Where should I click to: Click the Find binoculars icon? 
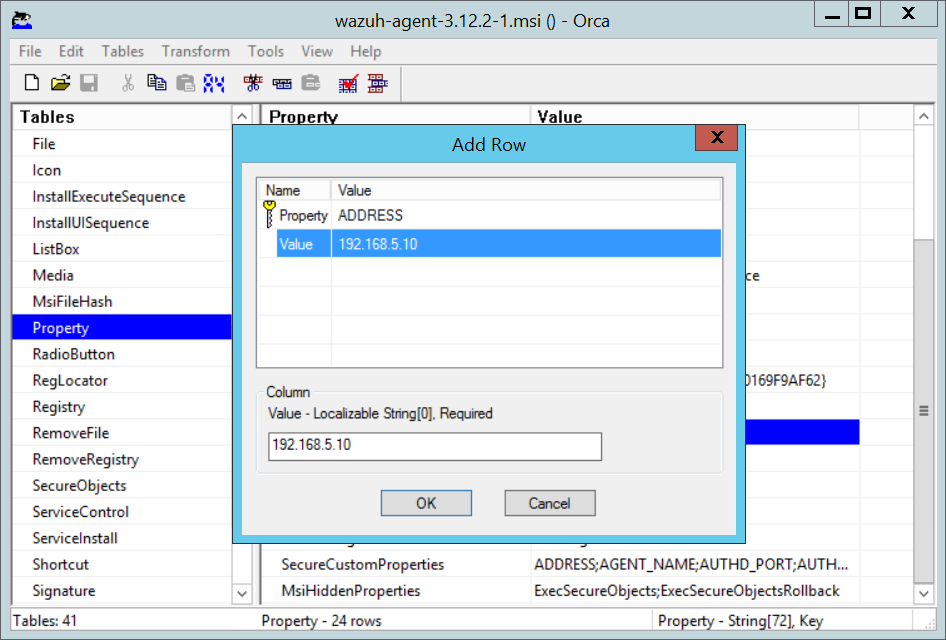(x=214, y=83)
